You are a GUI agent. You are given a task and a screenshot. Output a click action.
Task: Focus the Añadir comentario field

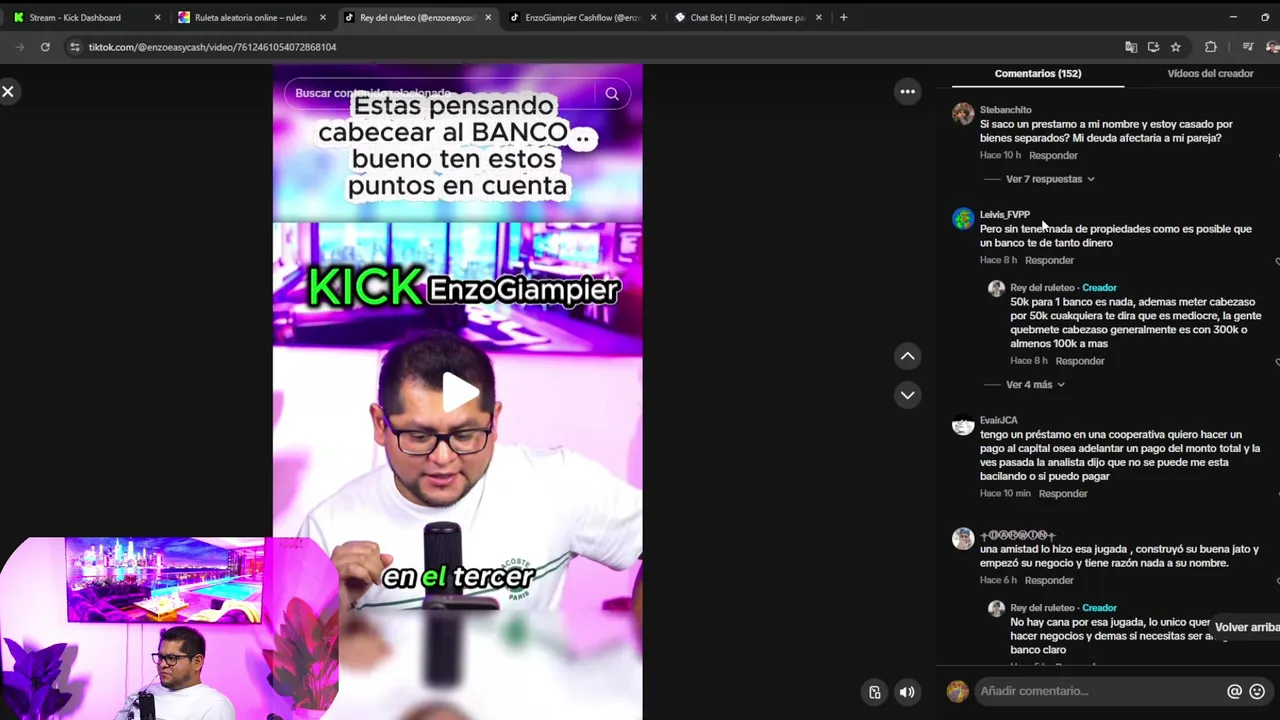click(1100, 691)
